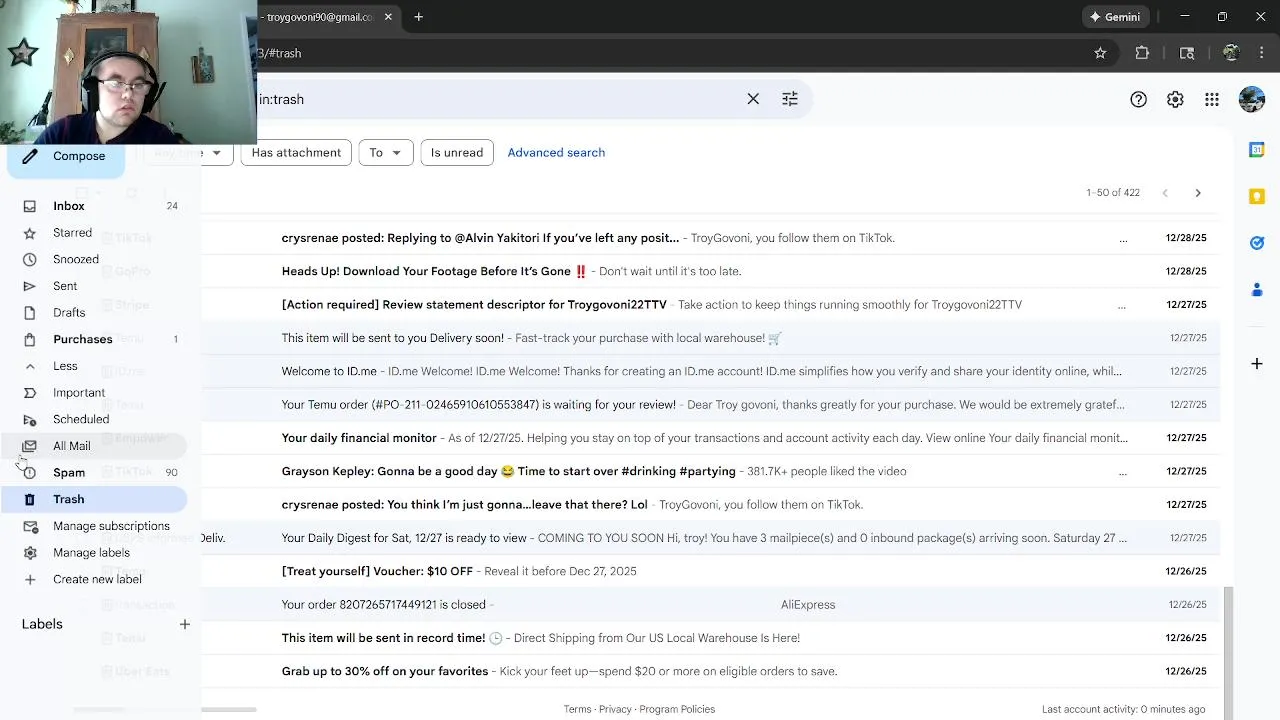Image resolution: width=1280 pixels, height=720 pixels.
Task: Open search filter options icon
Action: (790, 99)
